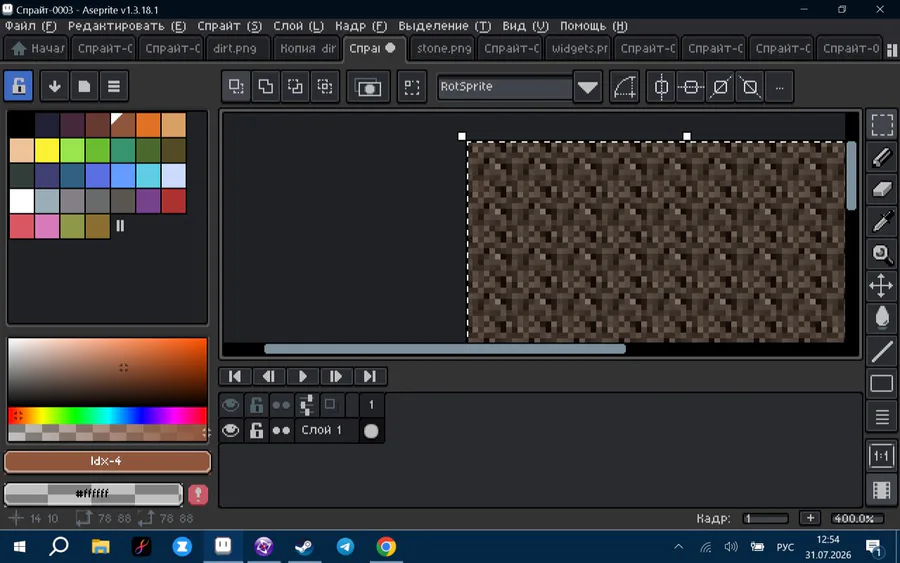
Task: Open the palette options hamburger menu
Action: 114,86
